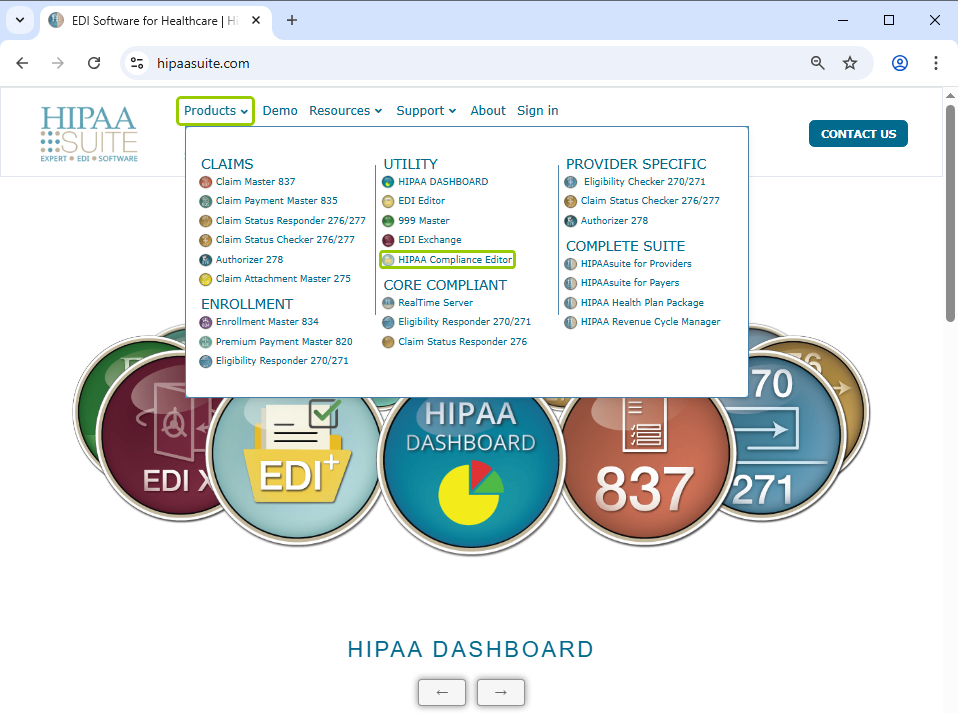This screenshot has height=713, width=958.
Task: Click the Premium Payment Master 820 icon
Action: pos(206,342)
